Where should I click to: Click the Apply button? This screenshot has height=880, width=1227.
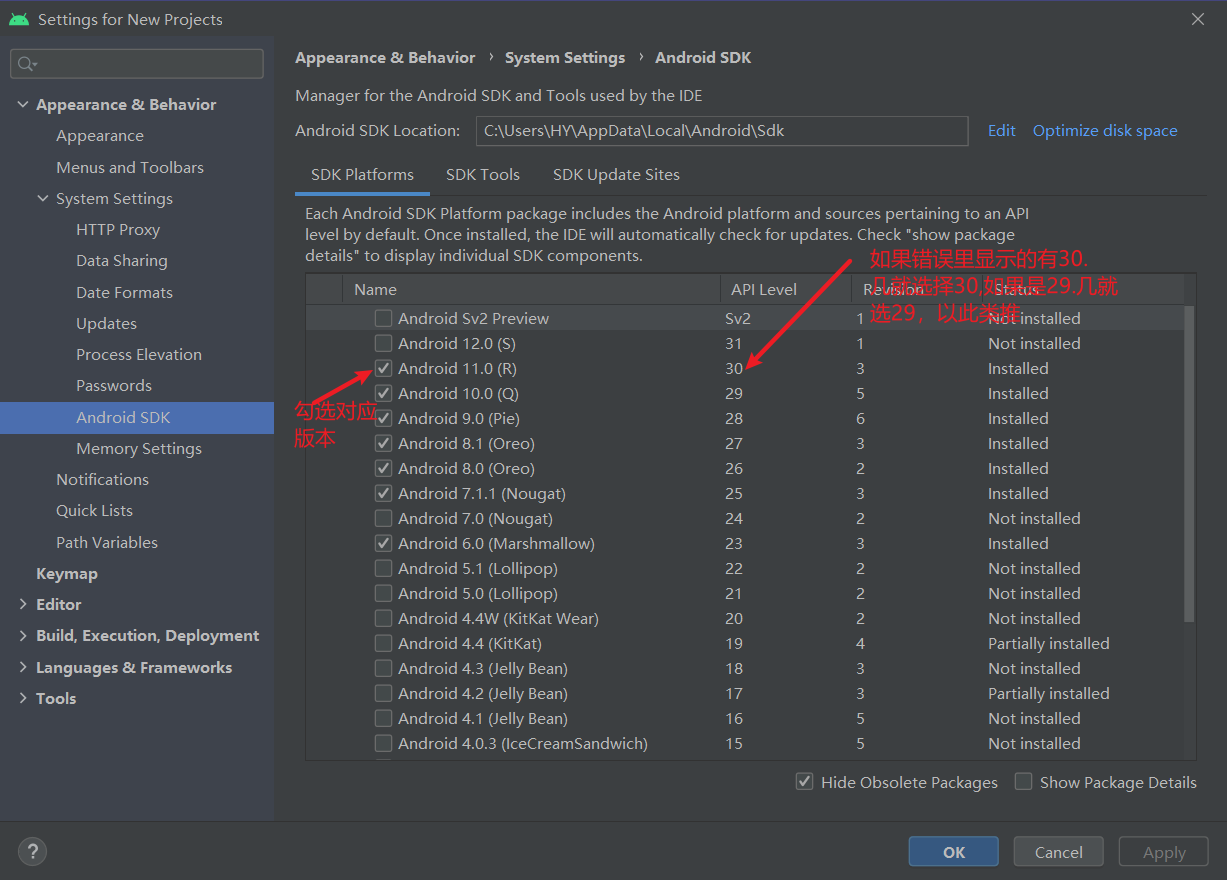pyautogui.click(x=1164, y=852)
